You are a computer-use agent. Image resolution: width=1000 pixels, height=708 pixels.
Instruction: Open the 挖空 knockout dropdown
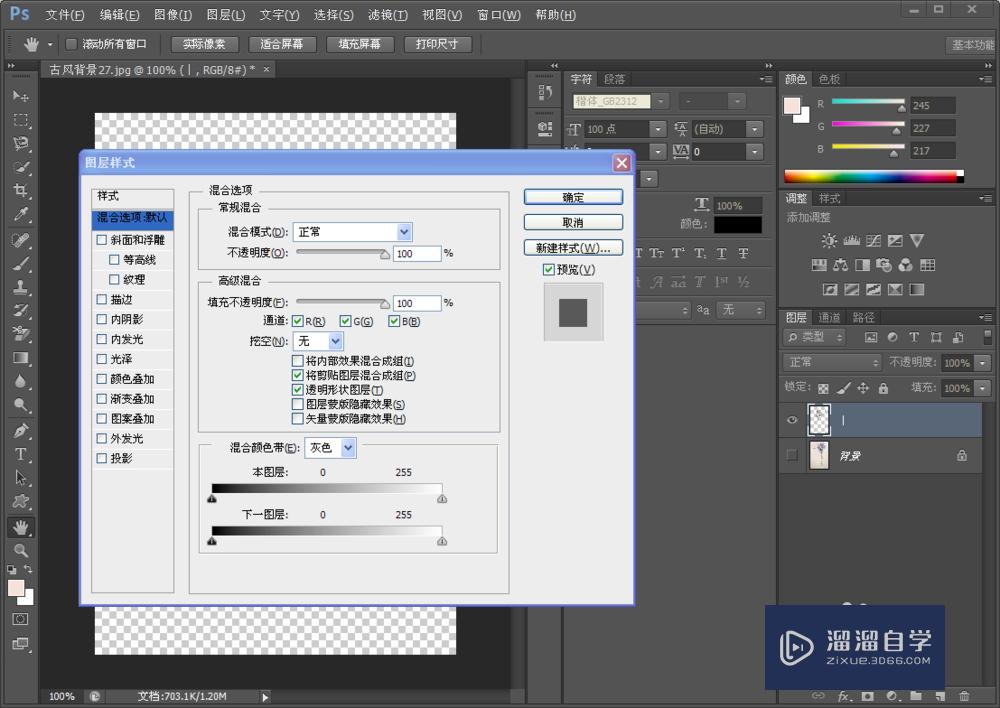[x=319, y=342]
